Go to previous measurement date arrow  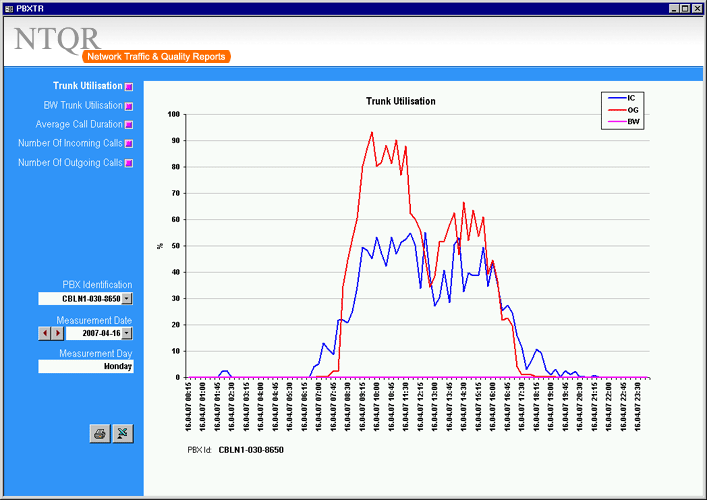(x=44, y=333)
